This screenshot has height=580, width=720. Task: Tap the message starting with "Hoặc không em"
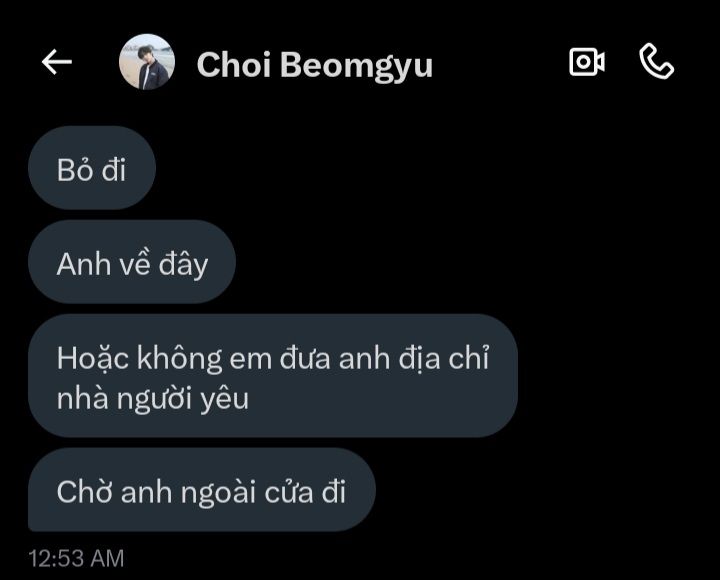coord(273,376)
